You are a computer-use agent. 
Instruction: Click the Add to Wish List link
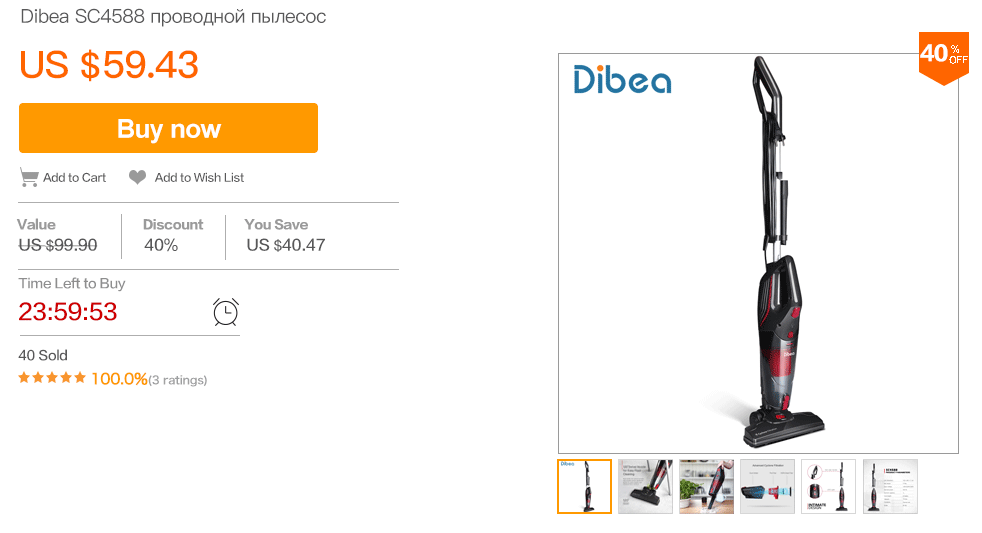point(199,177)
